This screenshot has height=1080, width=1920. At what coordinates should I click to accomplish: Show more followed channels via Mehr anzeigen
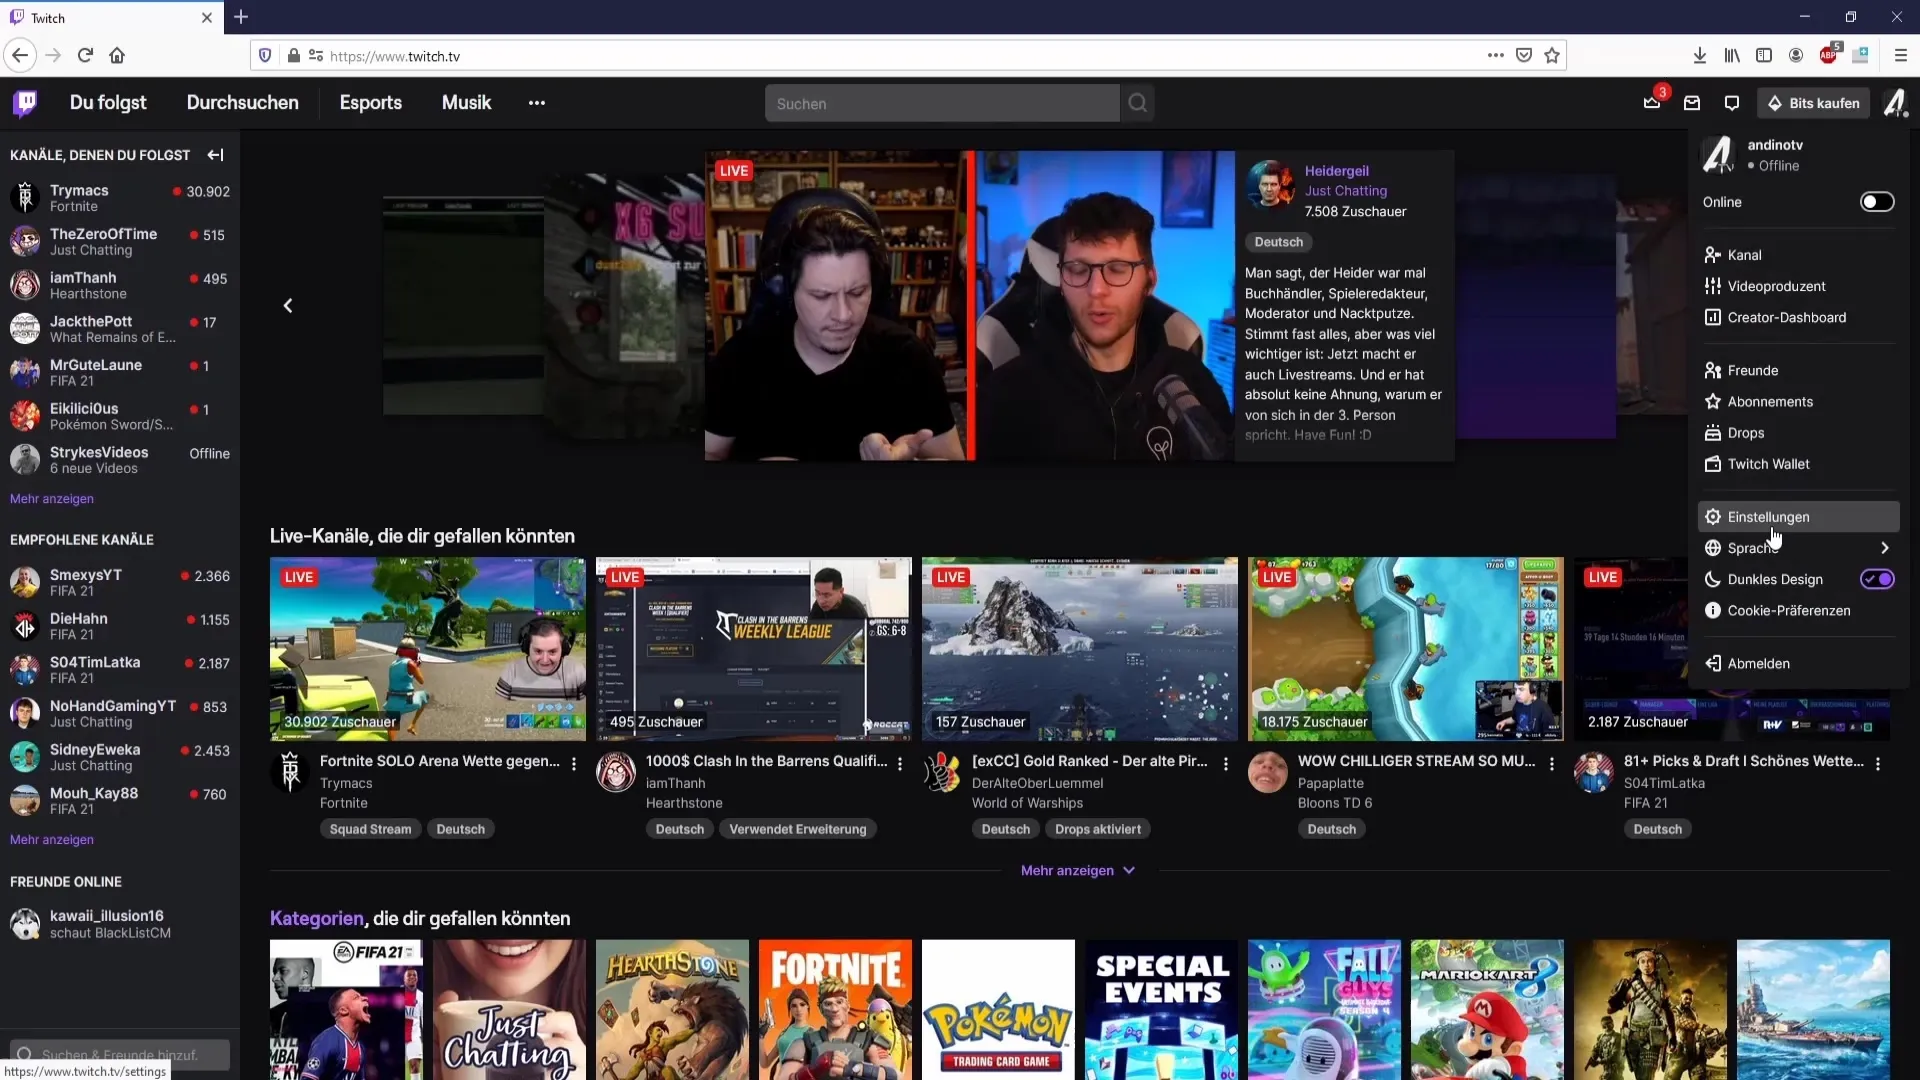(x=52, y=499)
